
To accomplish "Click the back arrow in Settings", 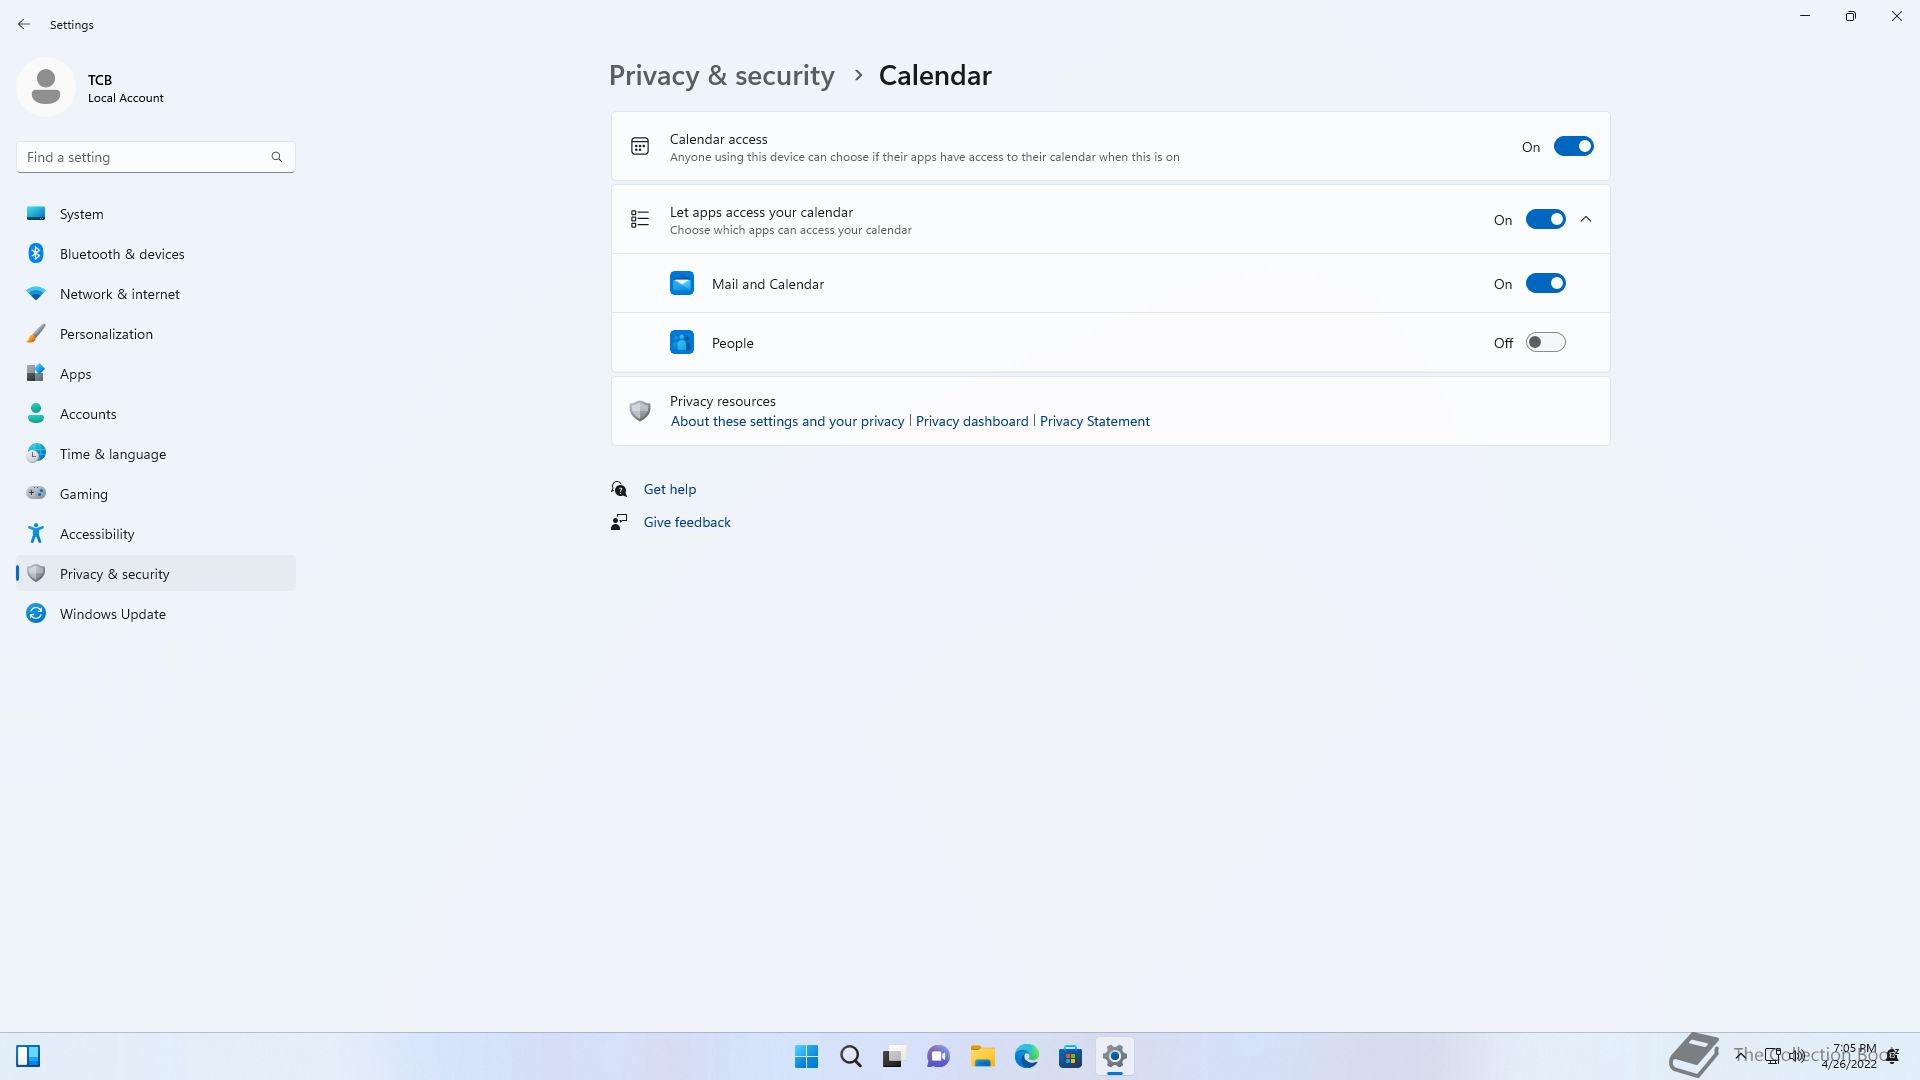I will (x=24, y=24).
